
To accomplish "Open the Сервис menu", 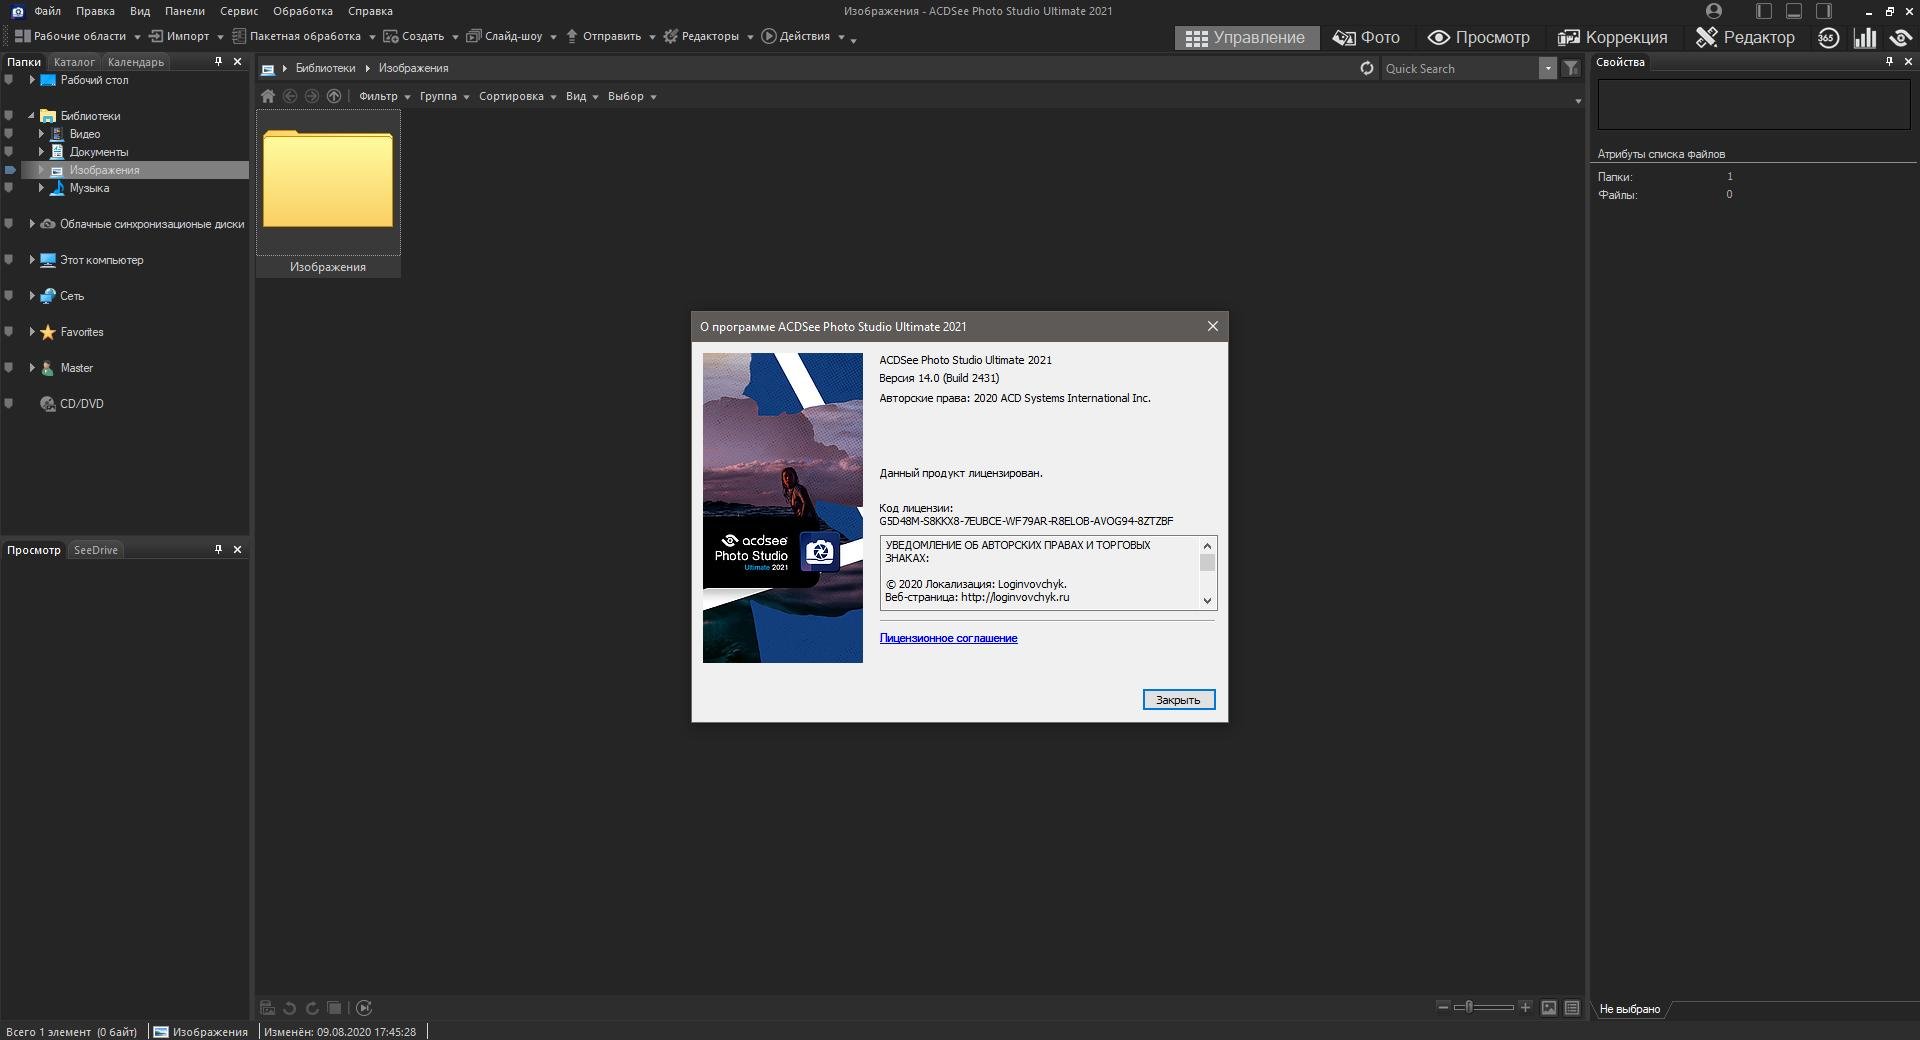I will (x=239, y=11).
